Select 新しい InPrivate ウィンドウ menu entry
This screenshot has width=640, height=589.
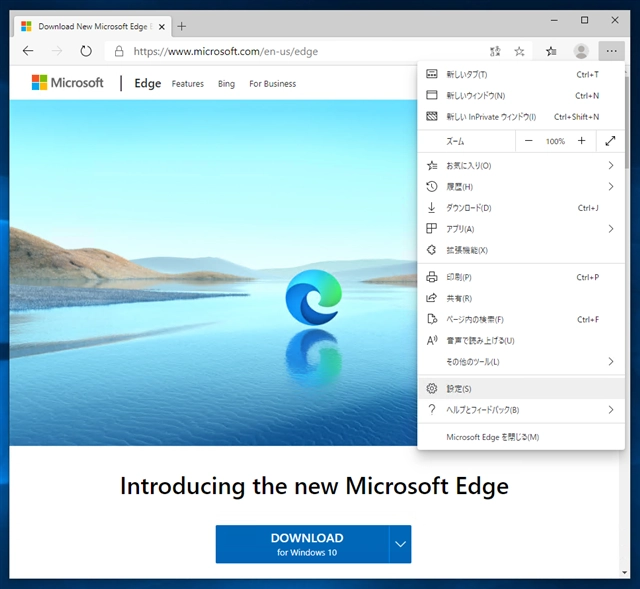521,117
